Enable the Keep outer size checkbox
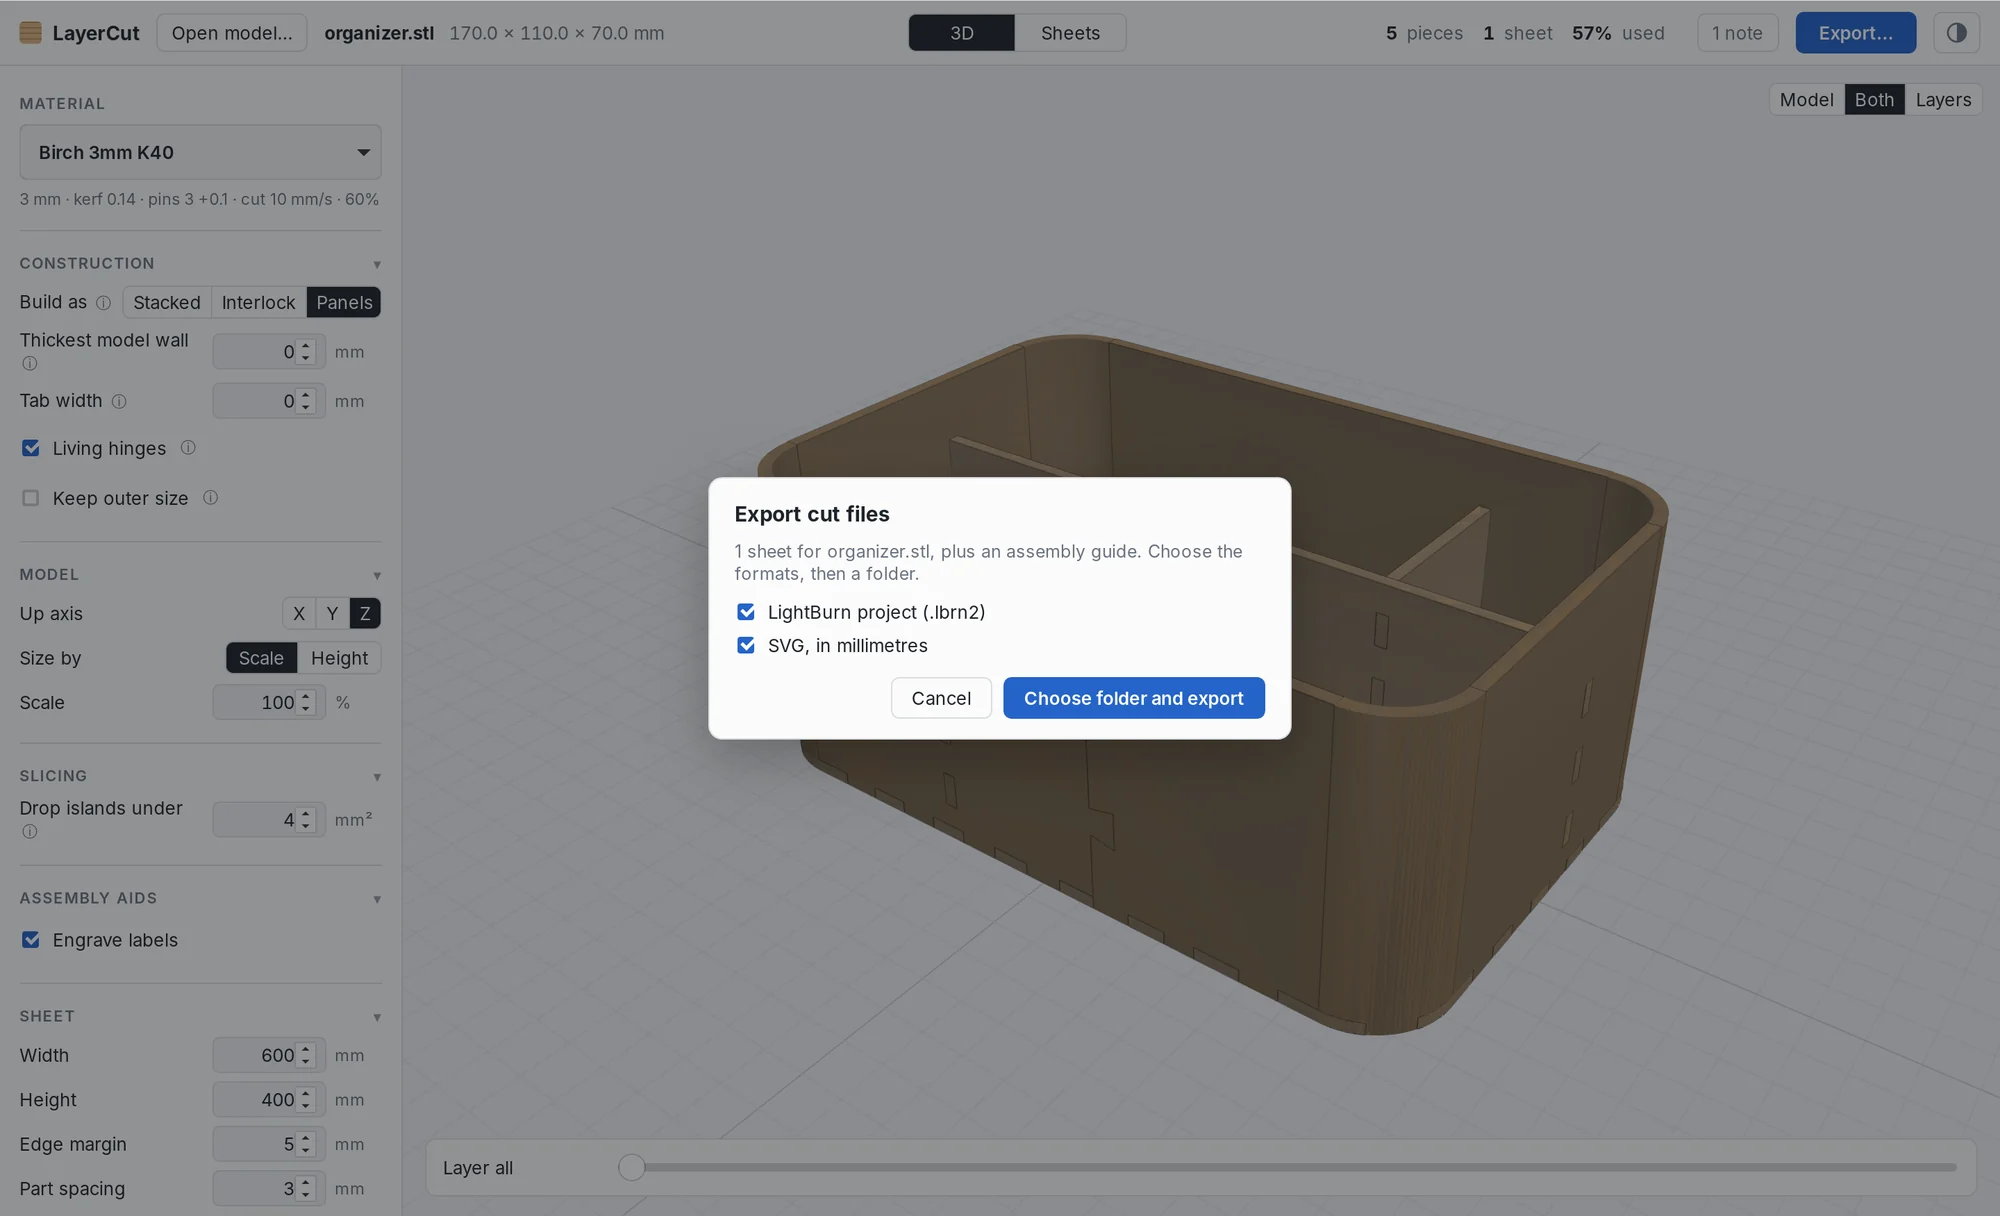 pyautogui.click(x=31, y=498)
